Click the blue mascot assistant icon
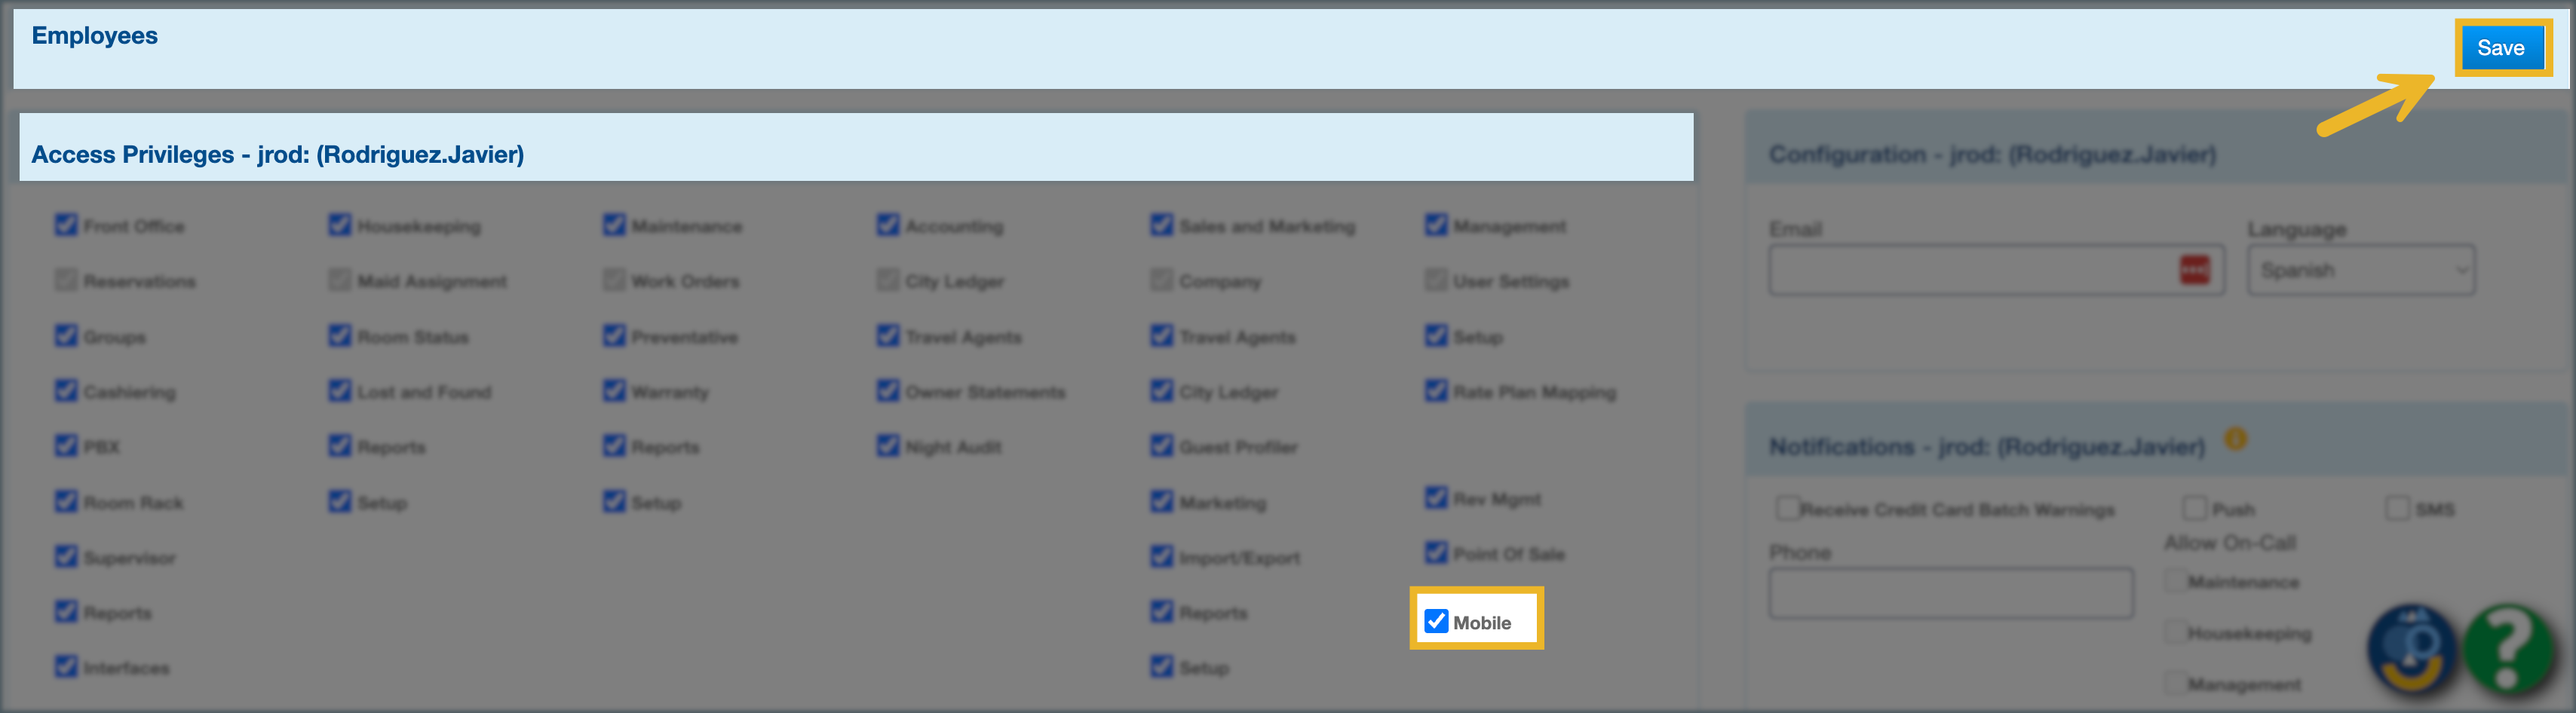The width and height of the screenshot is (2576, 713). point(2411,650)
